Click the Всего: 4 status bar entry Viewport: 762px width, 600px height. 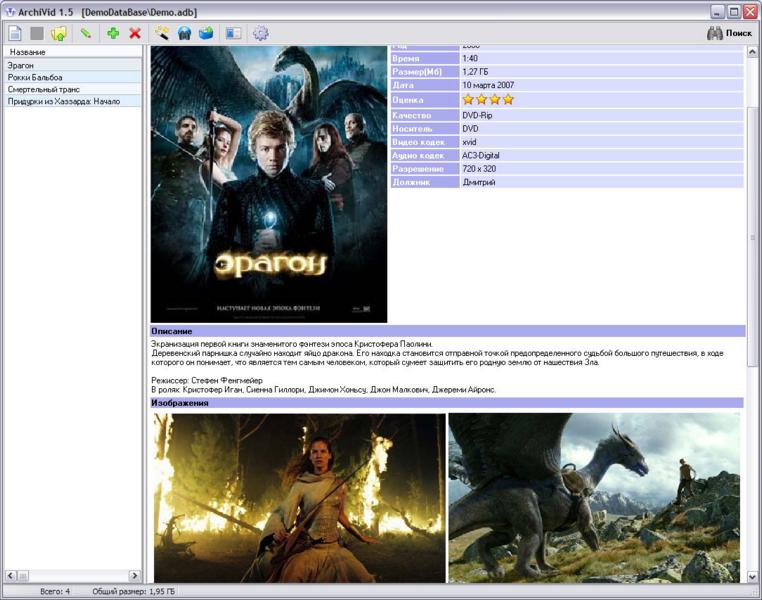point(55,592)
